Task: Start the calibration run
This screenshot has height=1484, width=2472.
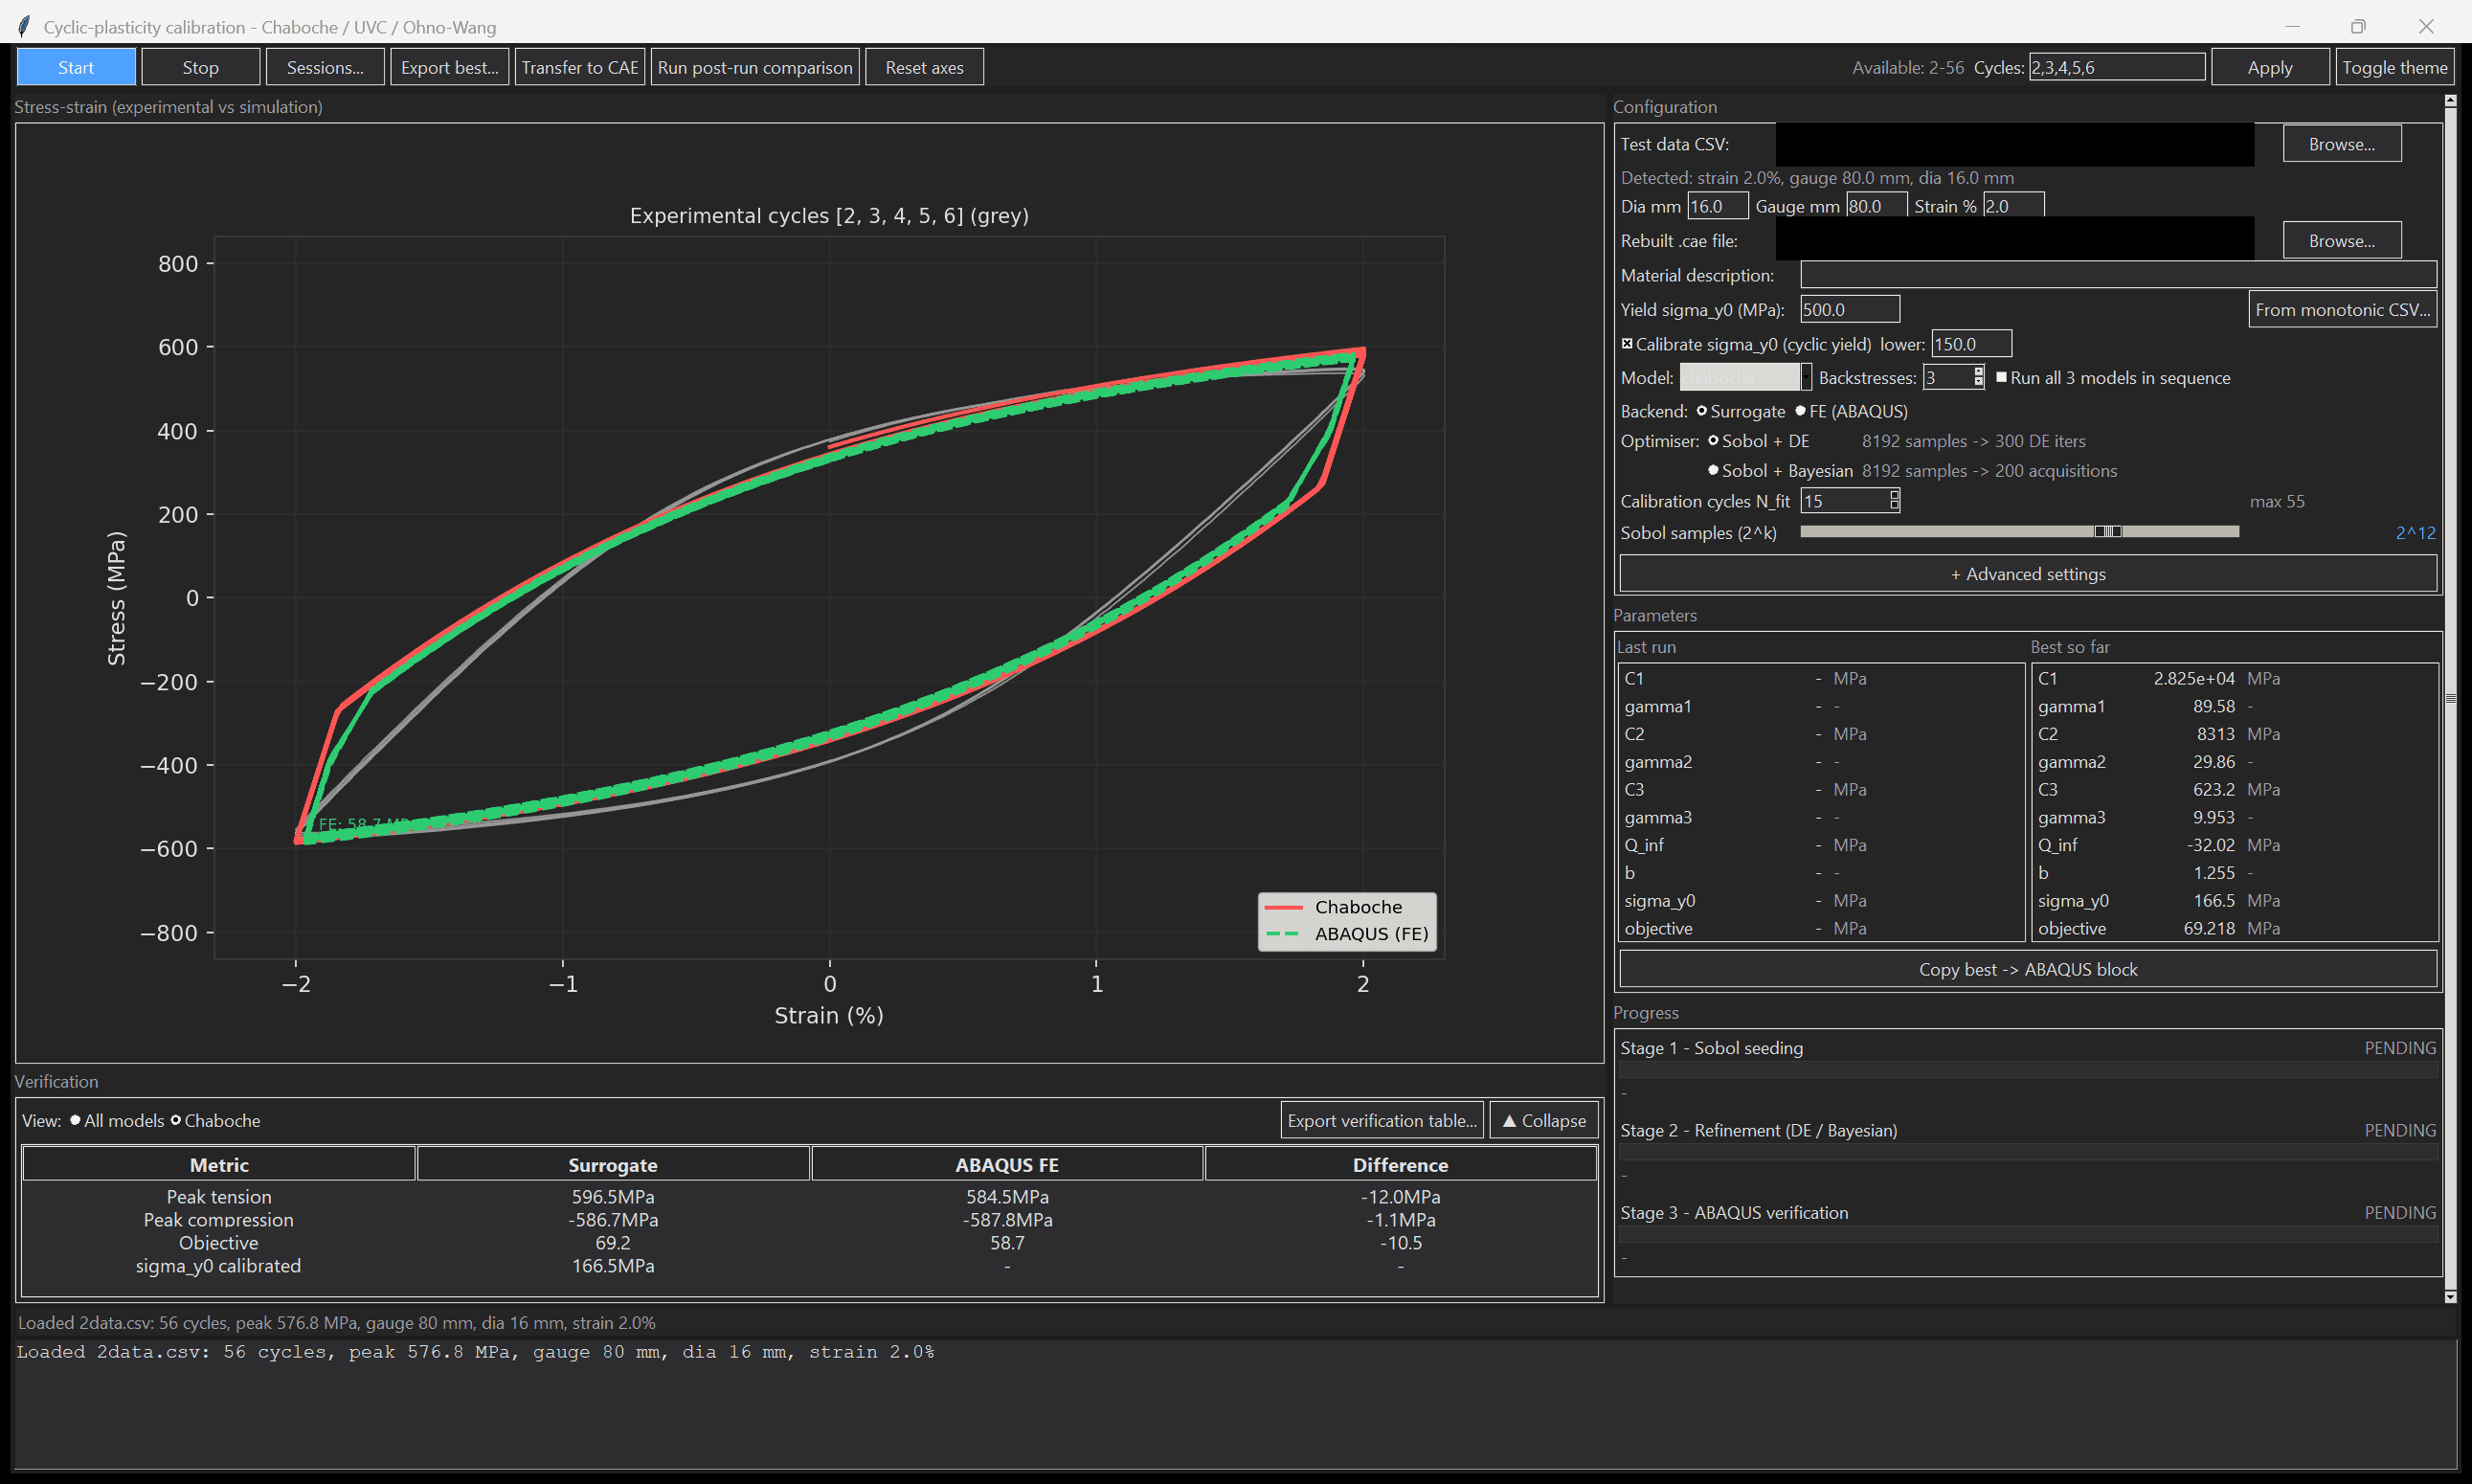Action: coord(76,67)
